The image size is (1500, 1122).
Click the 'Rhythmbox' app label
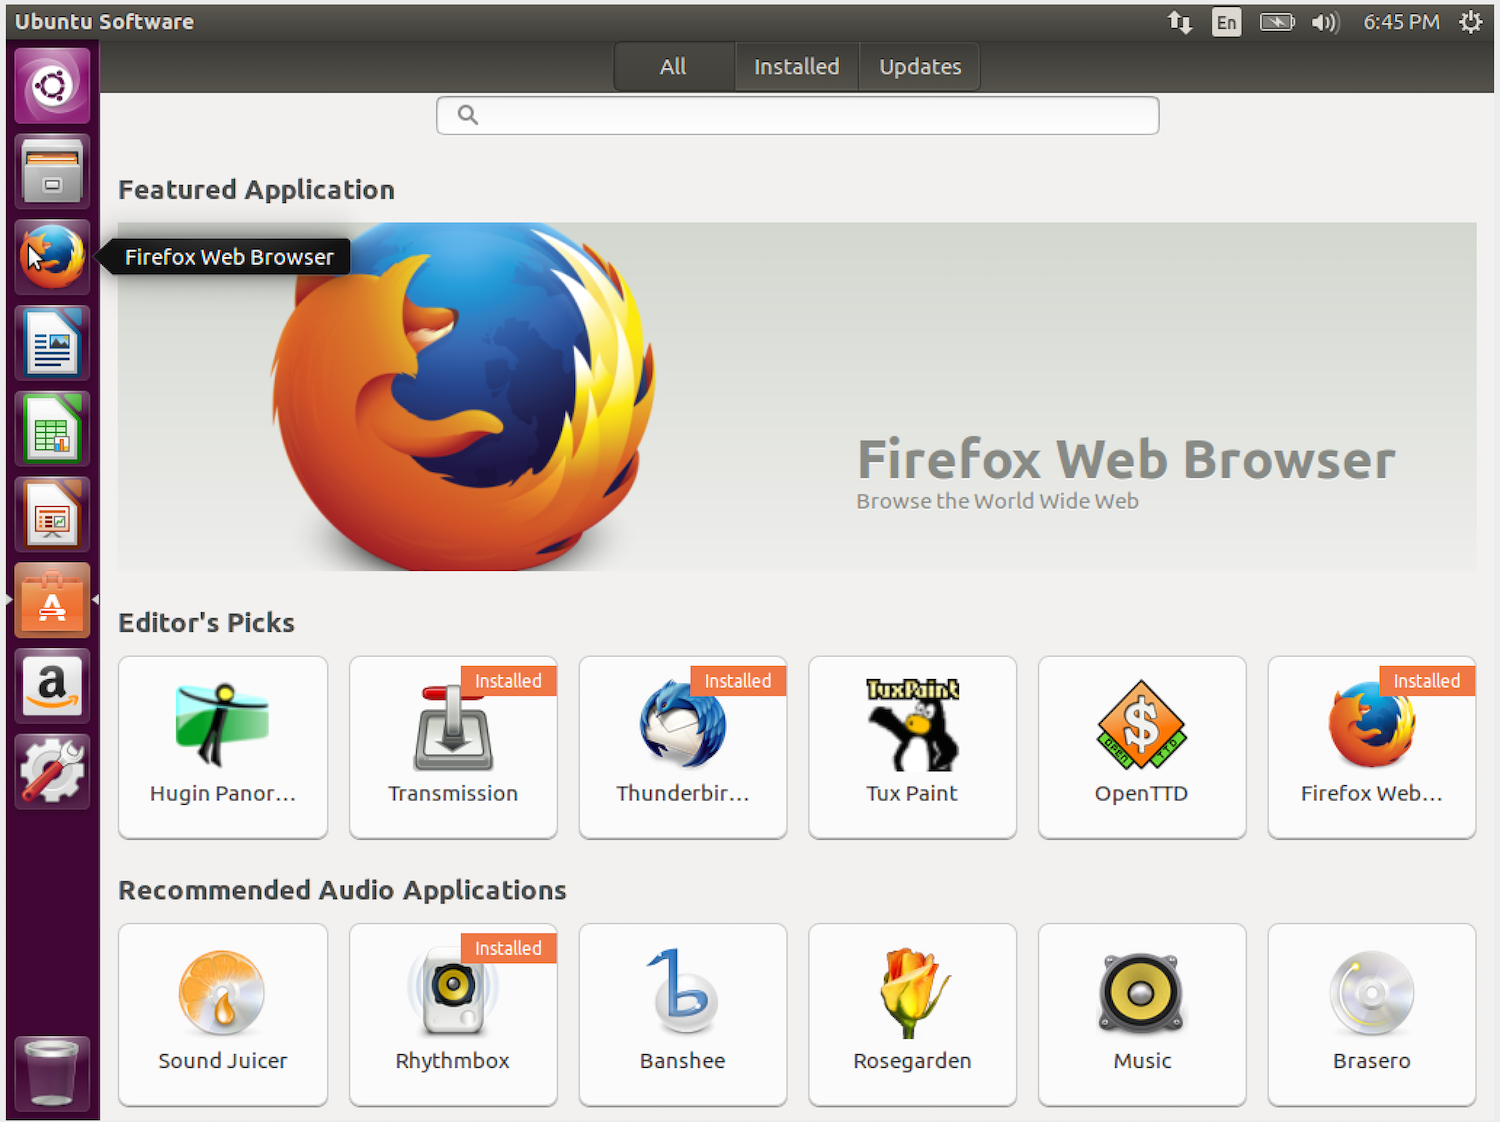(x=453, y=1061)
